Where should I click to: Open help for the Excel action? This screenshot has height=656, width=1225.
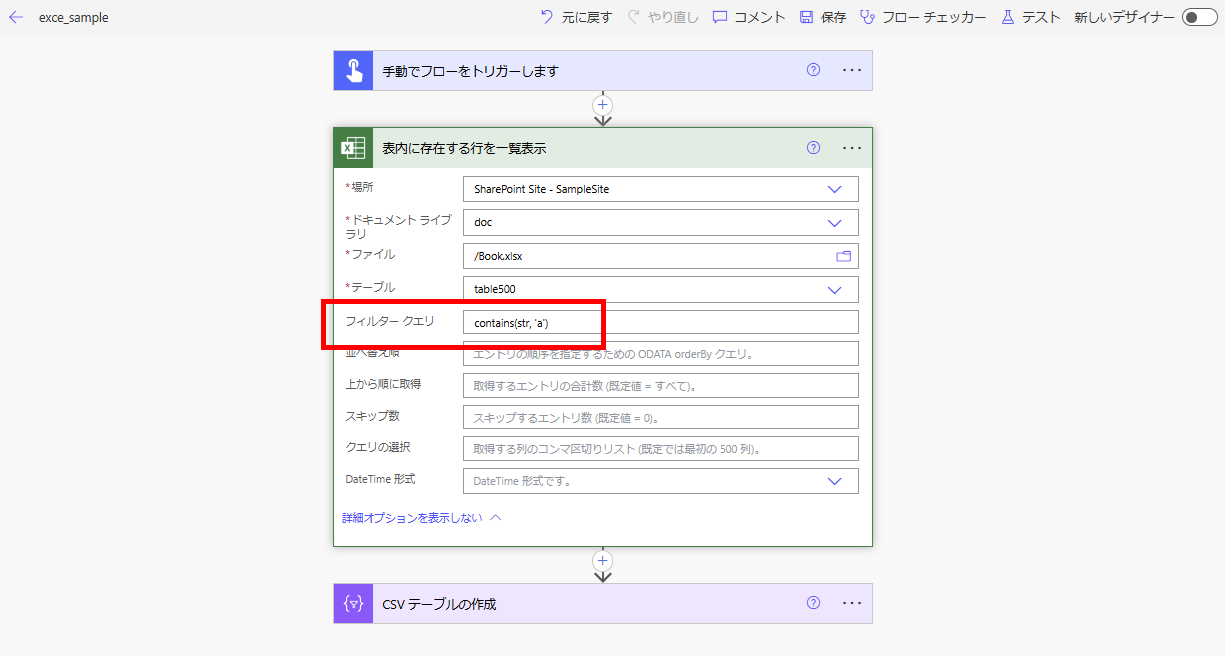pos(812,147)
